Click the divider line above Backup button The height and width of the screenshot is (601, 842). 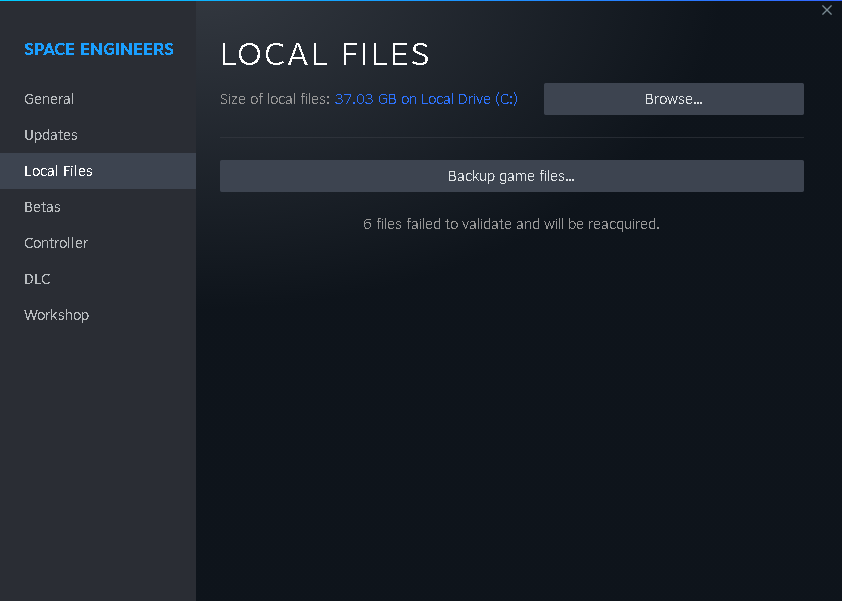click(x=511, y=137)
